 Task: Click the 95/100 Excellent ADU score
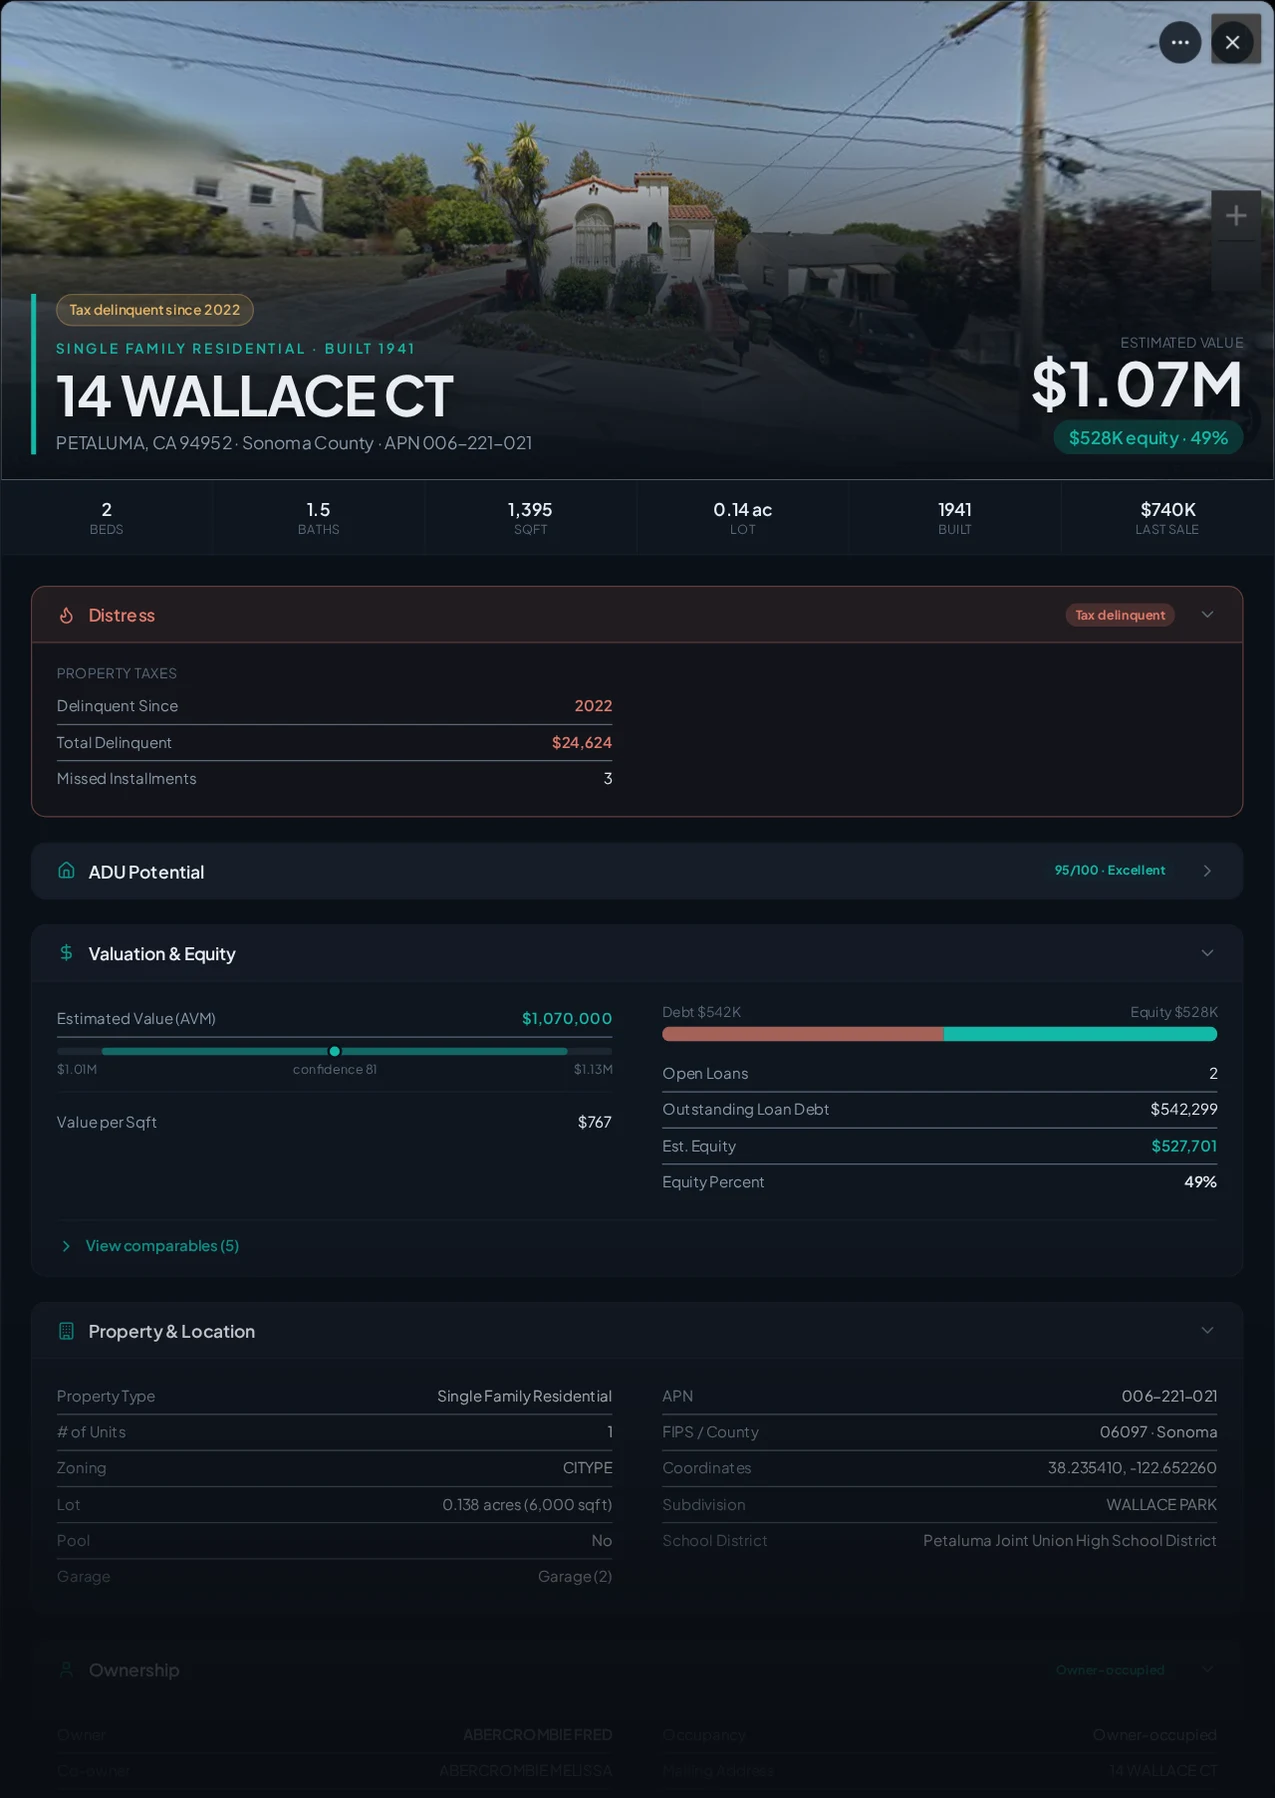point(1110,870)
